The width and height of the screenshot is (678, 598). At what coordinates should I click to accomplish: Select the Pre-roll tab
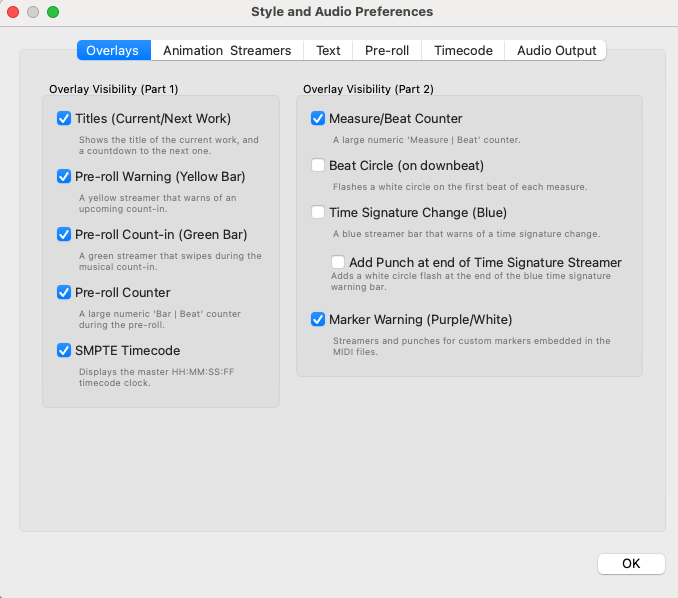click(387, 50)
